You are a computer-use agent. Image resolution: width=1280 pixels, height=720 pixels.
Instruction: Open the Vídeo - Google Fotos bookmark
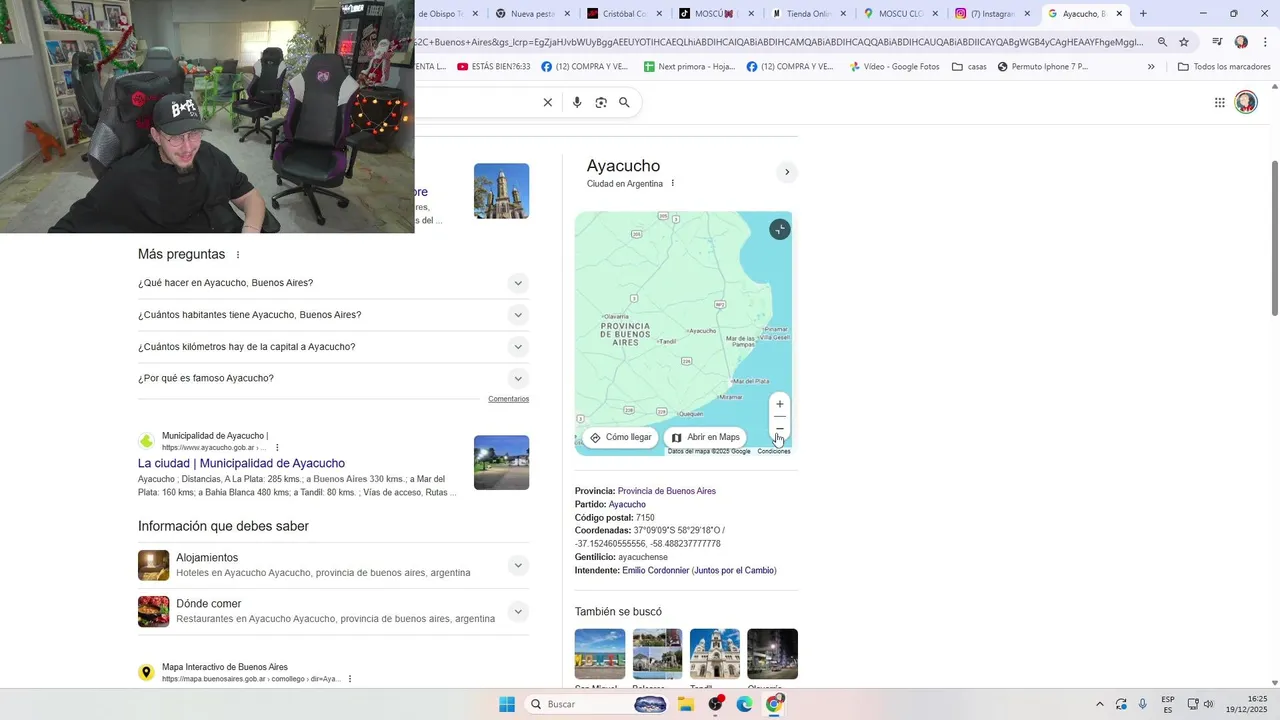coord(894,67)
